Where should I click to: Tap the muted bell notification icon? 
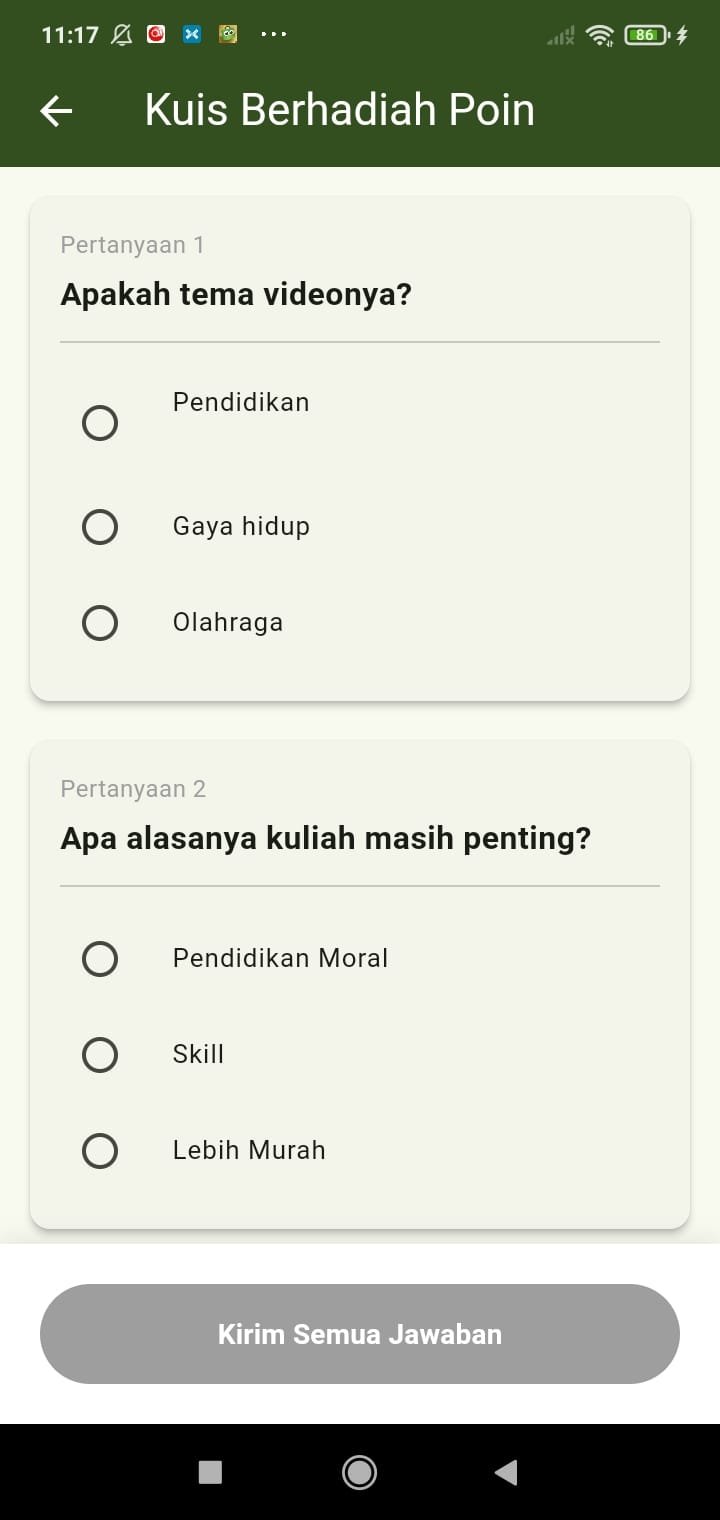[x=122, y=35]
